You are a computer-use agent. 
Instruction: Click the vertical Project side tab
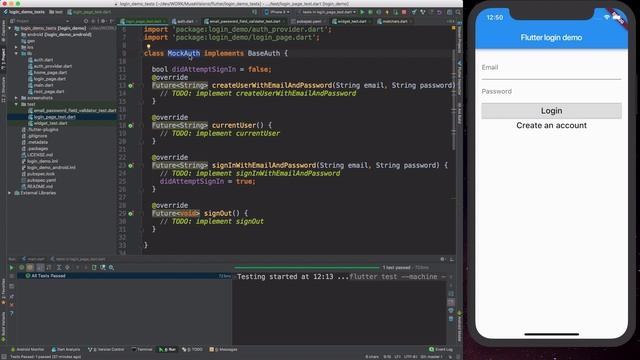pos(3,58)
